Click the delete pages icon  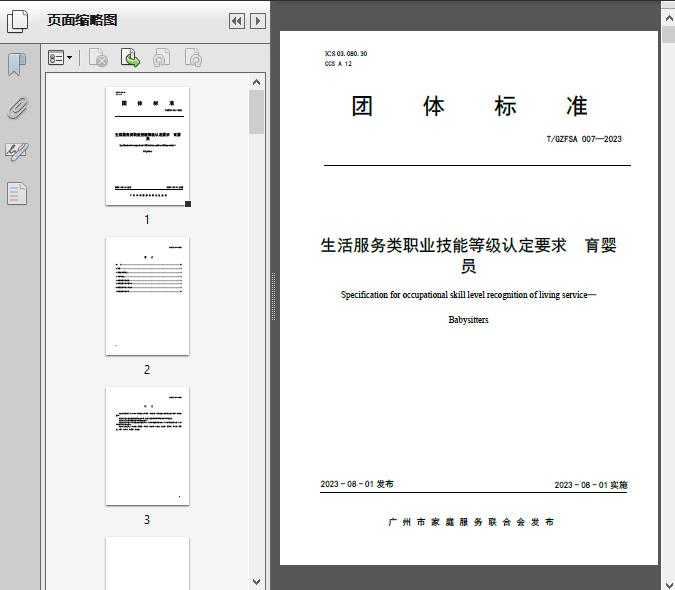(x=98, y=58)
